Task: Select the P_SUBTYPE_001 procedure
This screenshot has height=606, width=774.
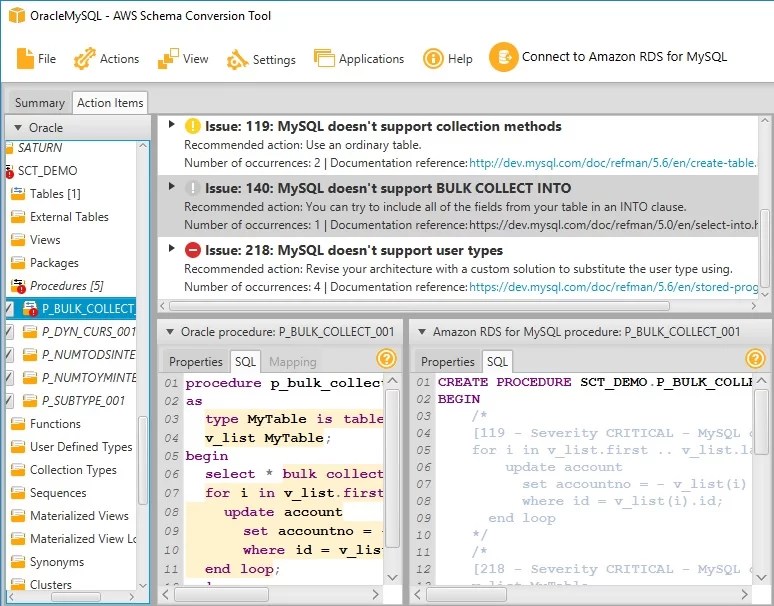Action: tap(83, 401)
